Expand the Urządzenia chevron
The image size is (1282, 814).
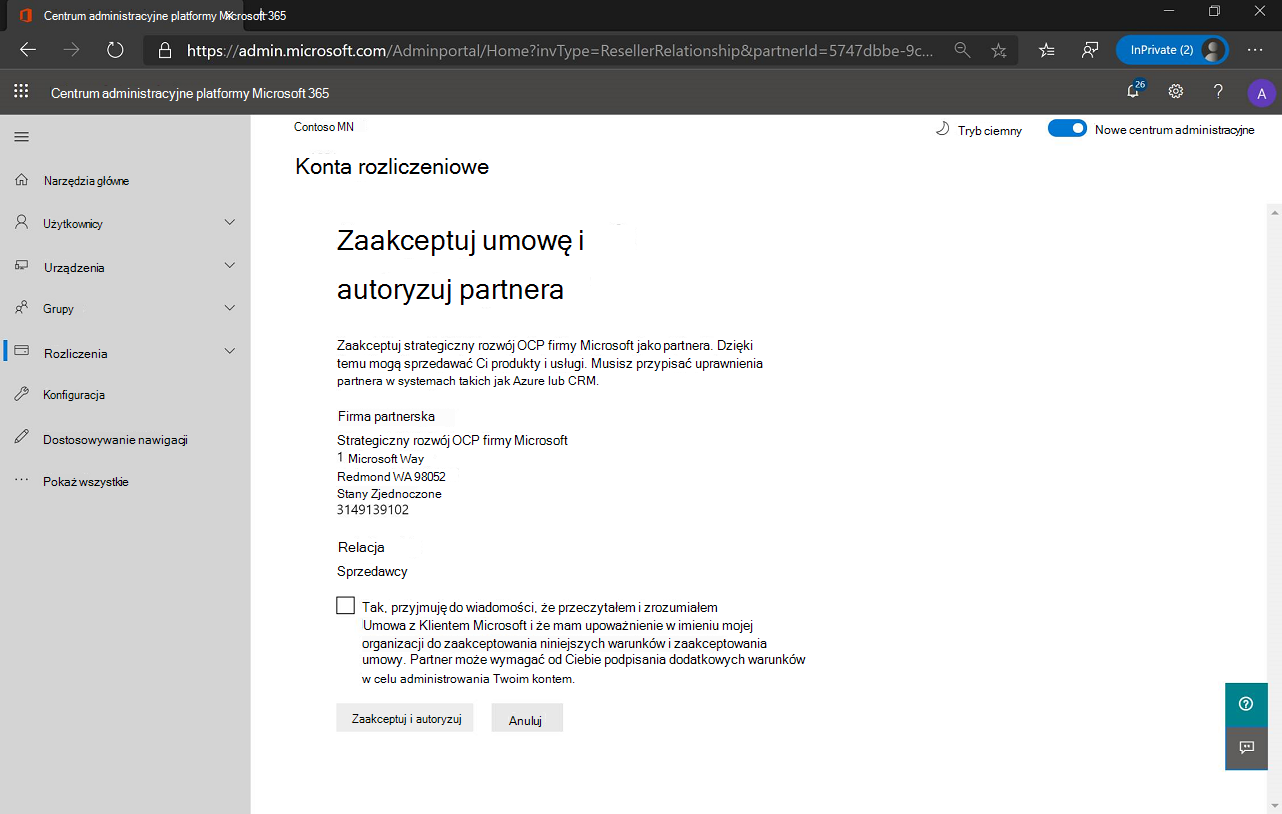pos(230,266)
